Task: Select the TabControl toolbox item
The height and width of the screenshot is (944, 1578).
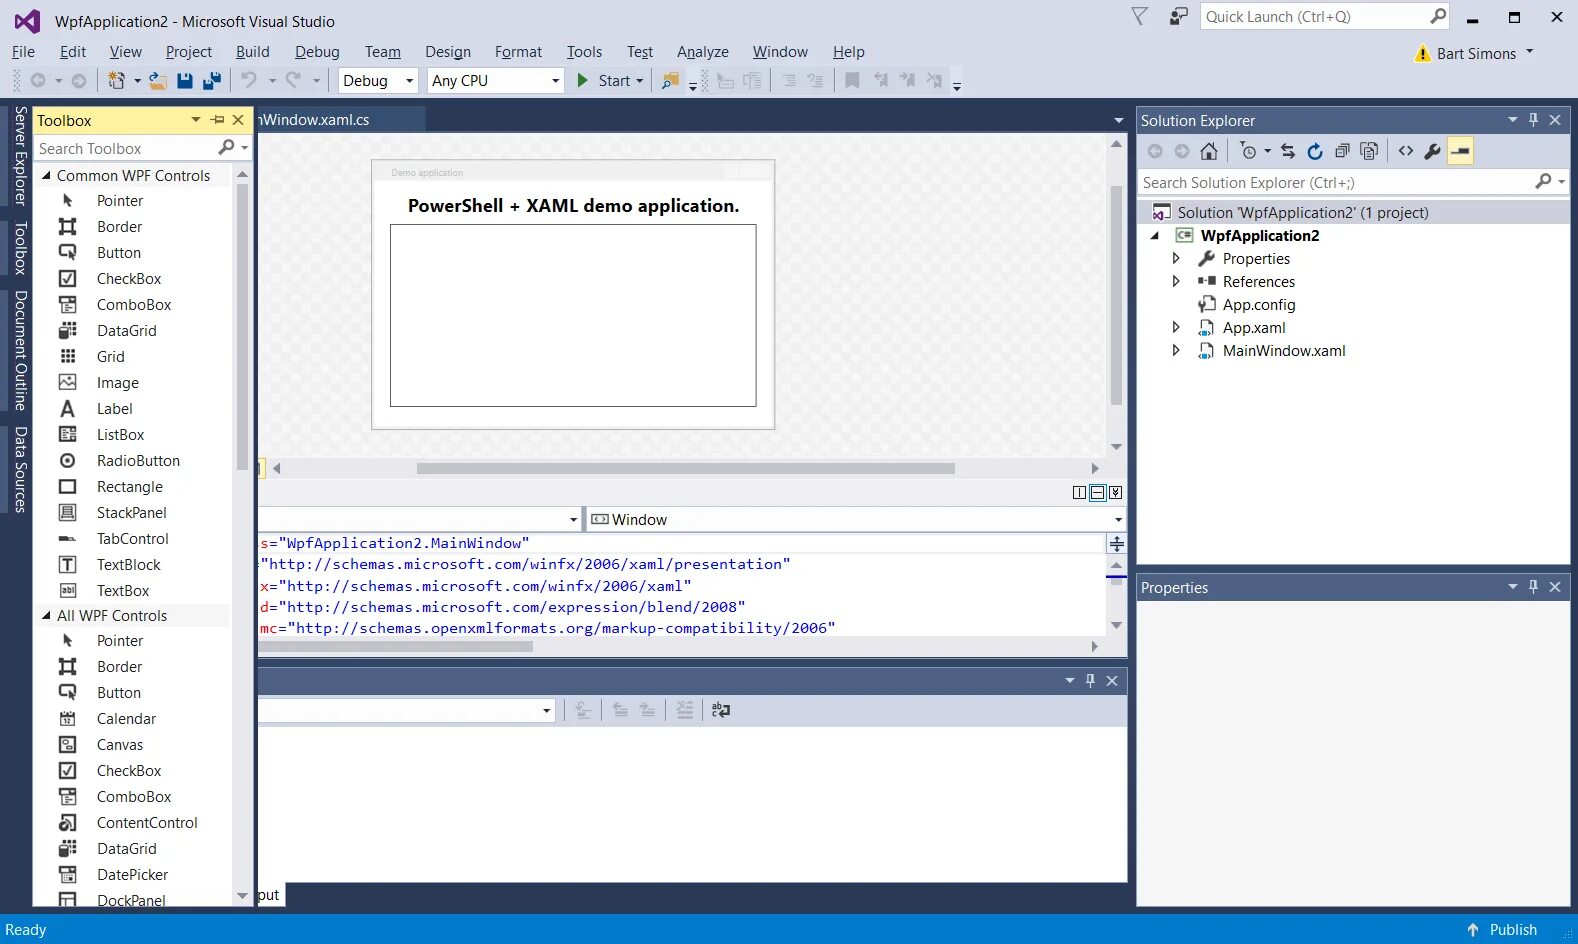Action: coord(132,538)
